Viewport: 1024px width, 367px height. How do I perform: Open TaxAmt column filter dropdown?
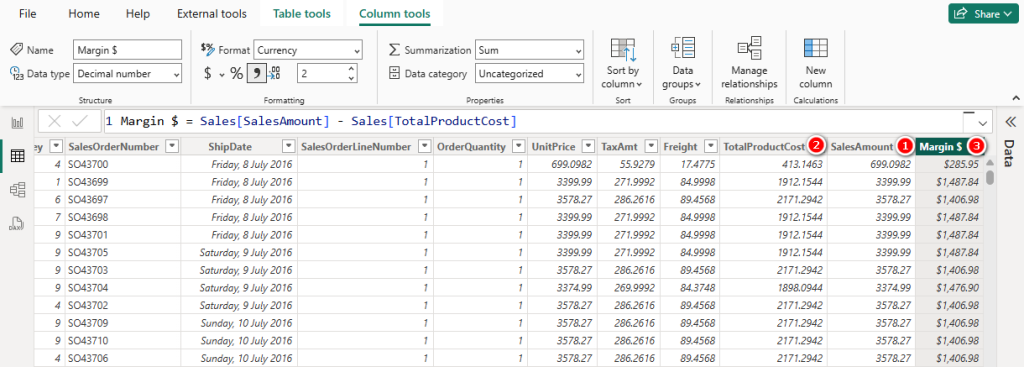coord(650,146)
